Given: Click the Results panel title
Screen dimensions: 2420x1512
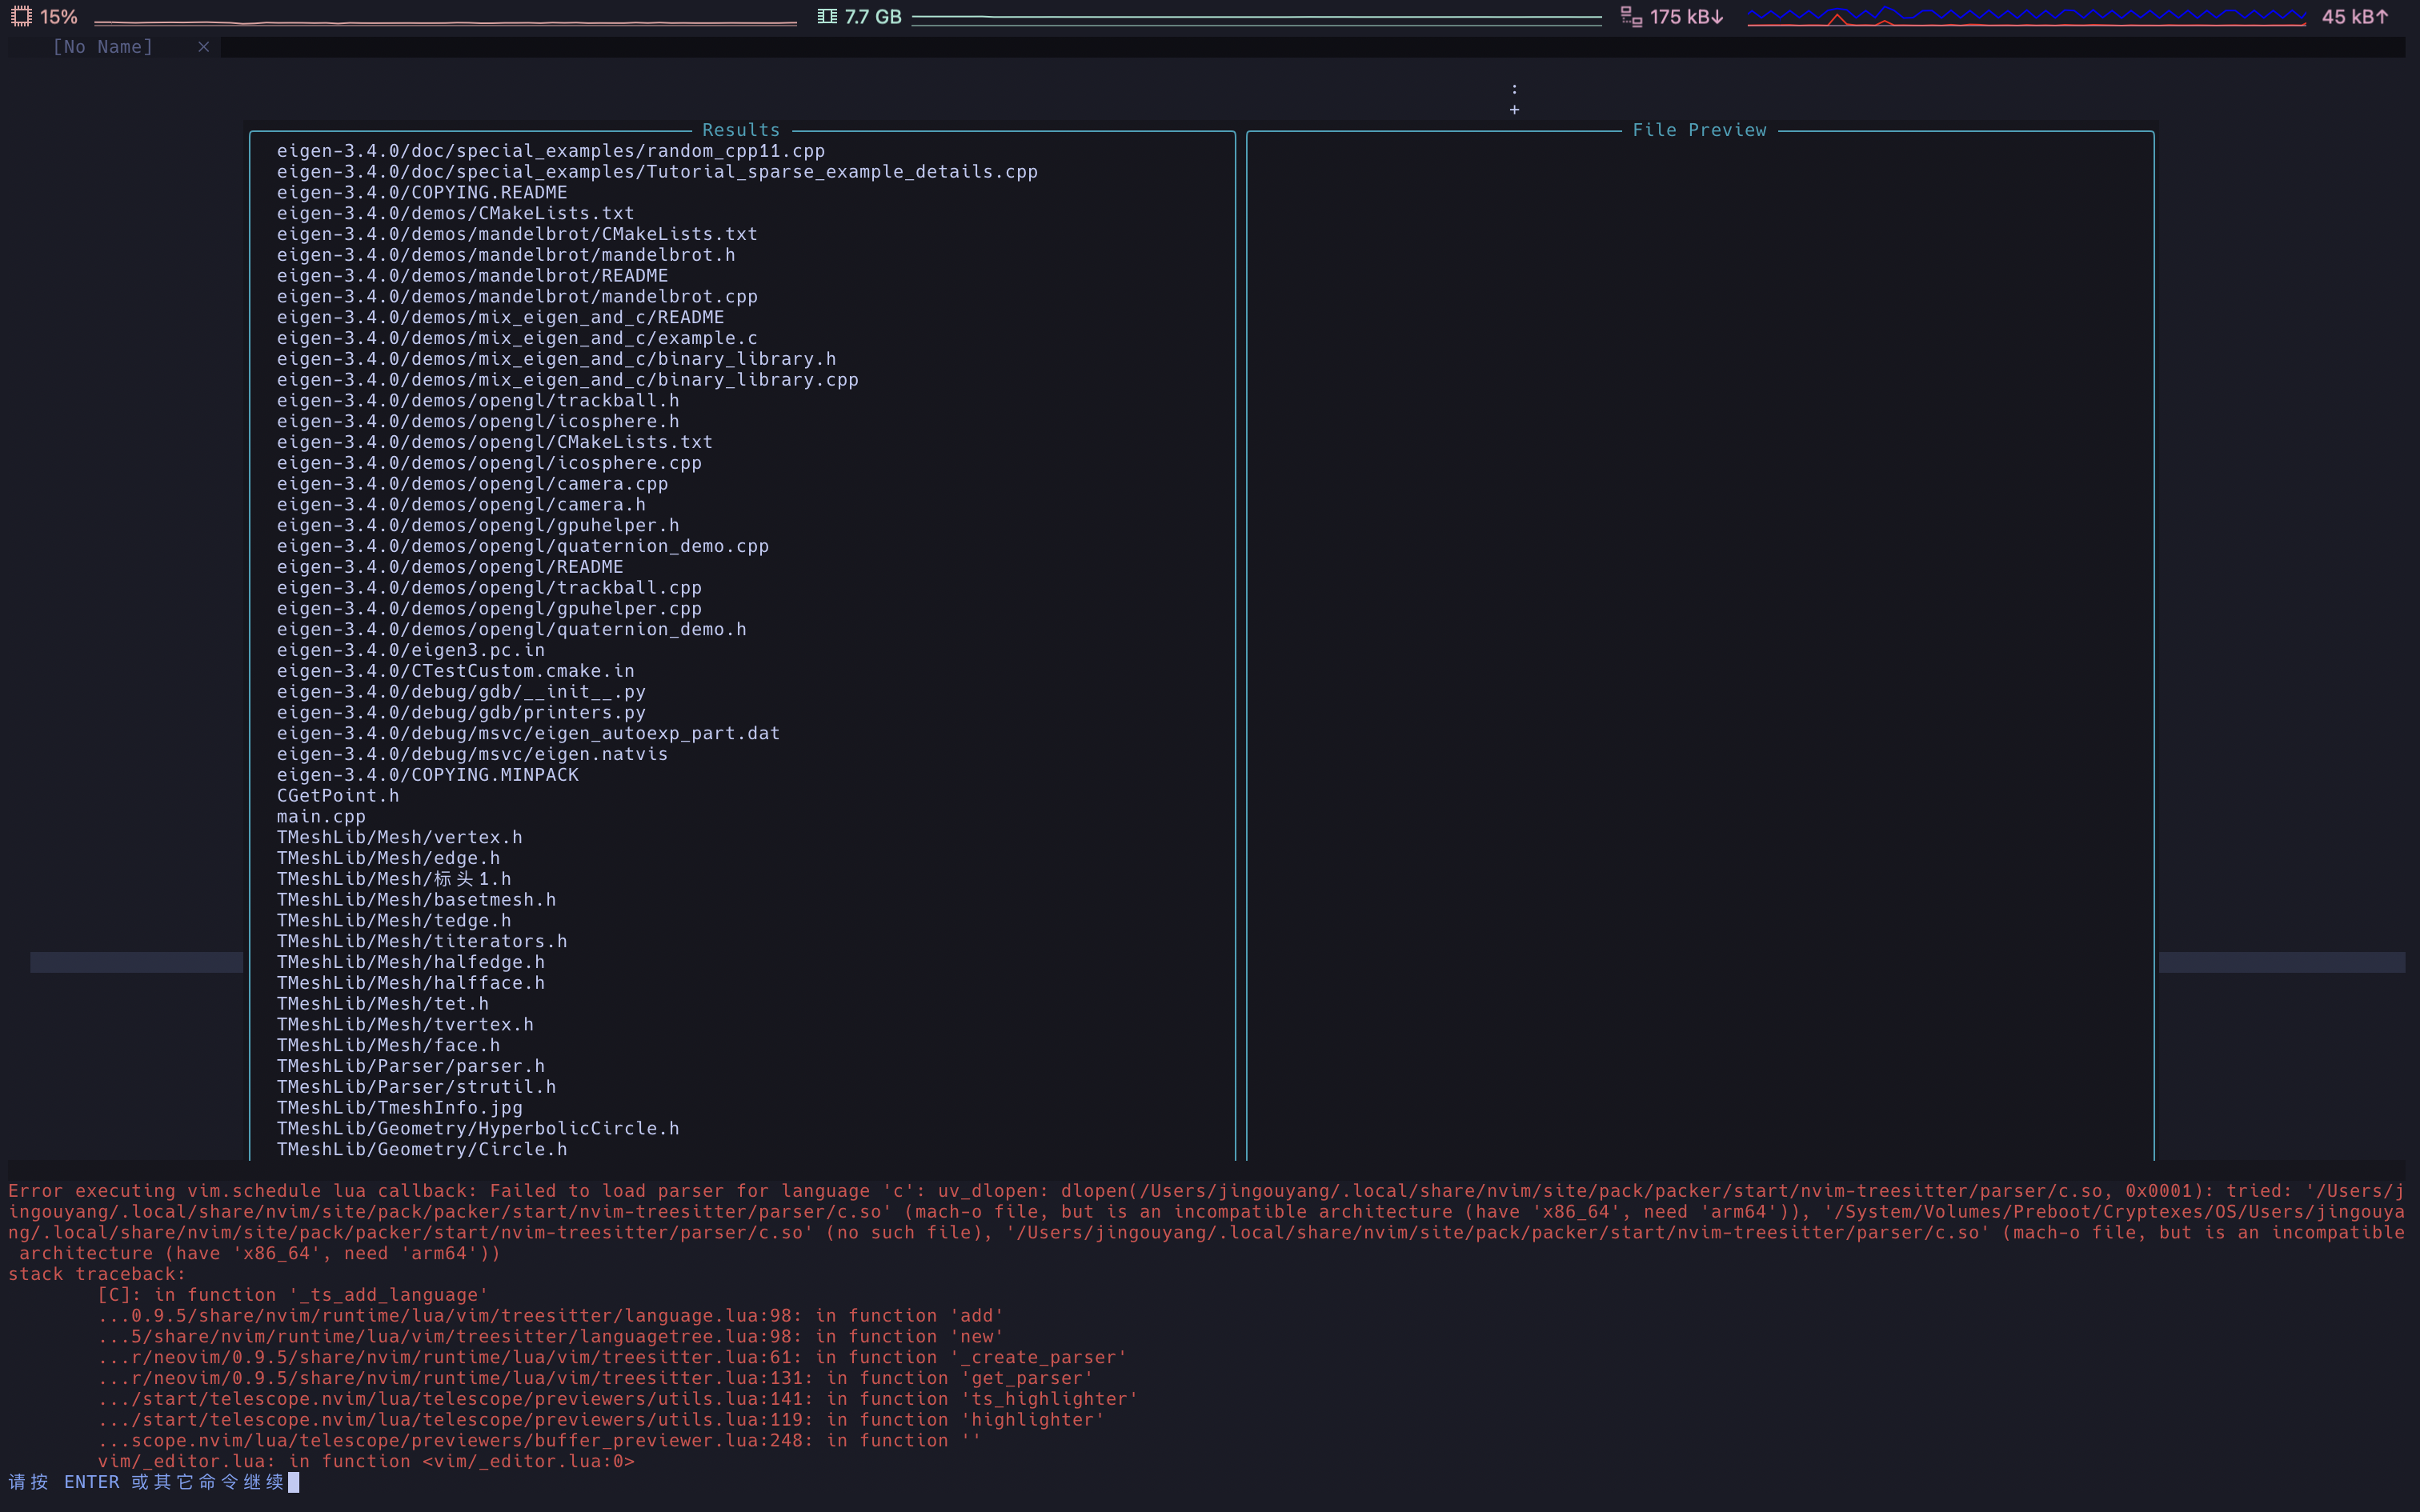Looking at the screenshot, I should click(x=741, y=130).
